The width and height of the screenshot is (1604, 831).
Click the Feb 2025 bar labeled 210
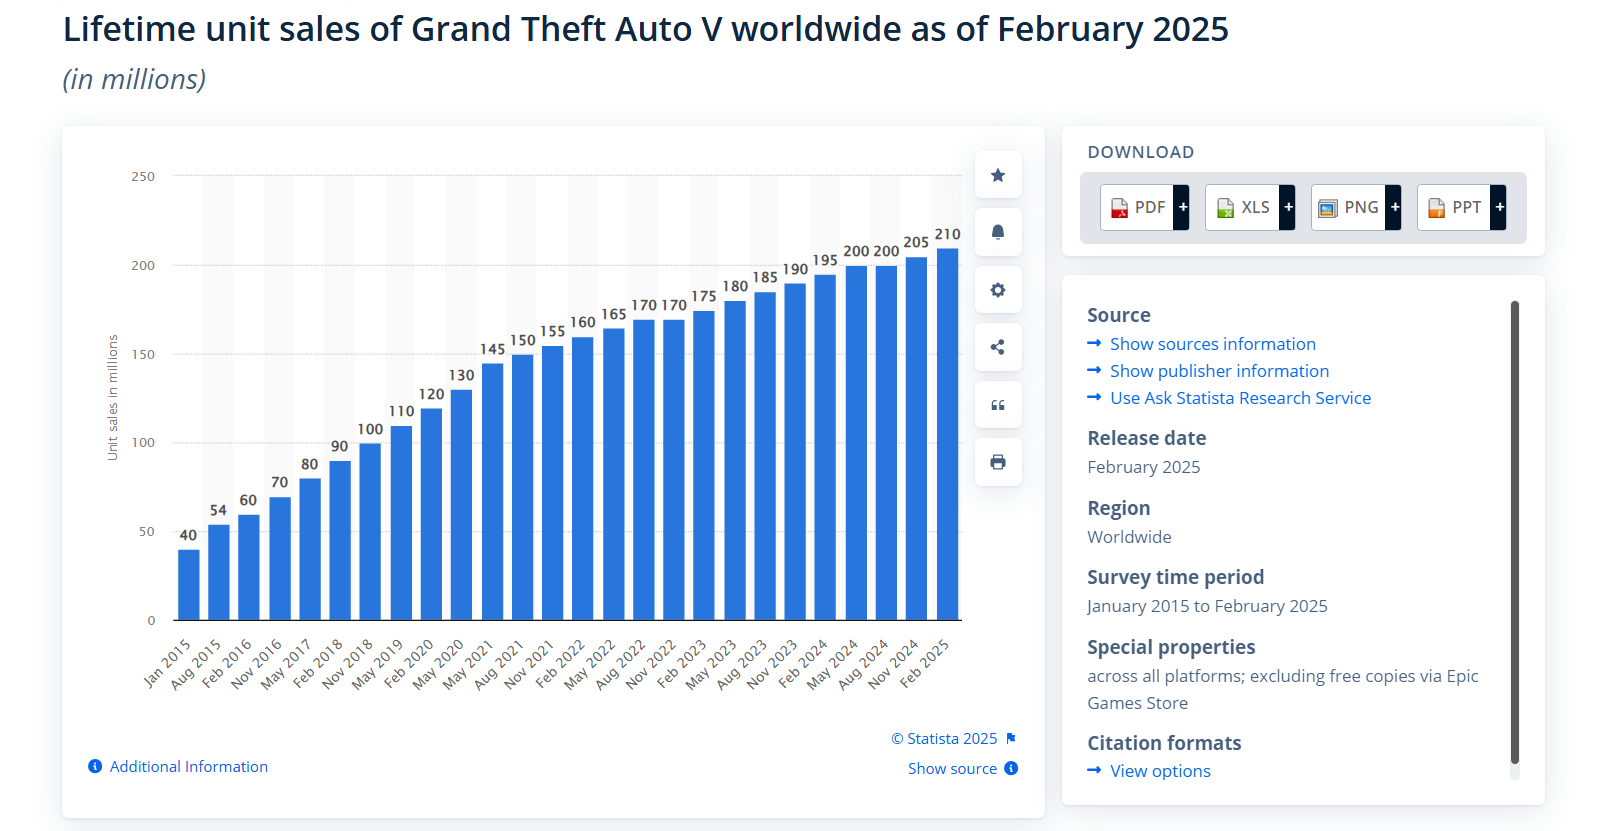tap(947, 434)
